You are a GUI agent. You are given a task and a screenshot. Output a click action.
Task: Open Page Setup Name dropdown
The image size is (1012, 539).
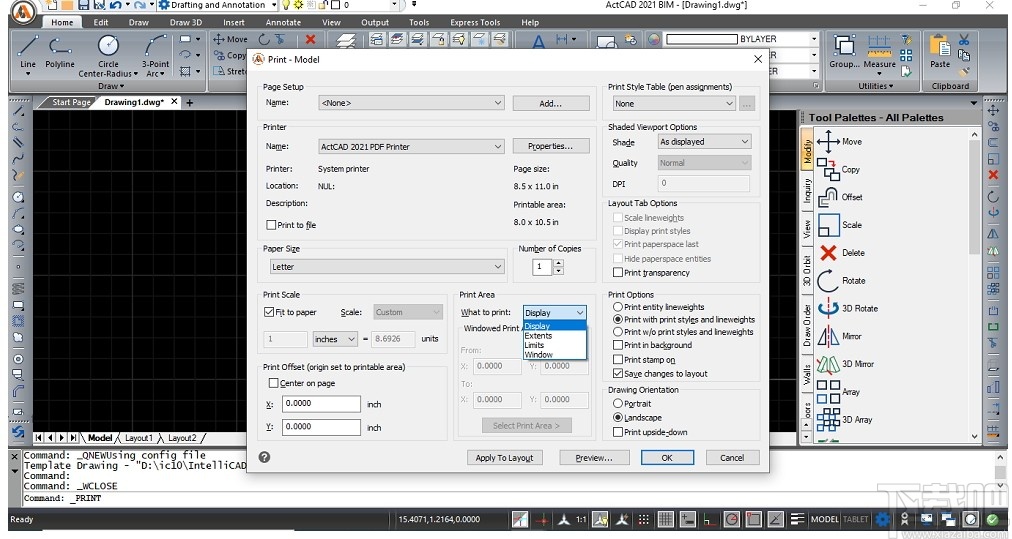point(411,103)
